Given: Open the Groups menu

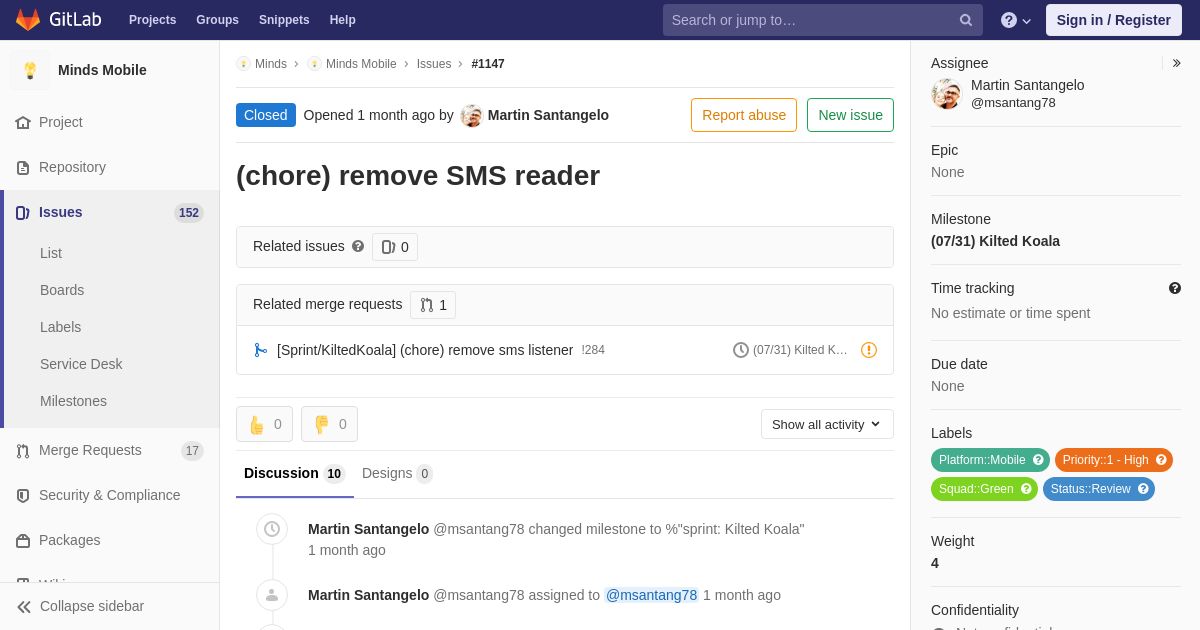Looking at the screenshot, I should (x=217, y=20).
